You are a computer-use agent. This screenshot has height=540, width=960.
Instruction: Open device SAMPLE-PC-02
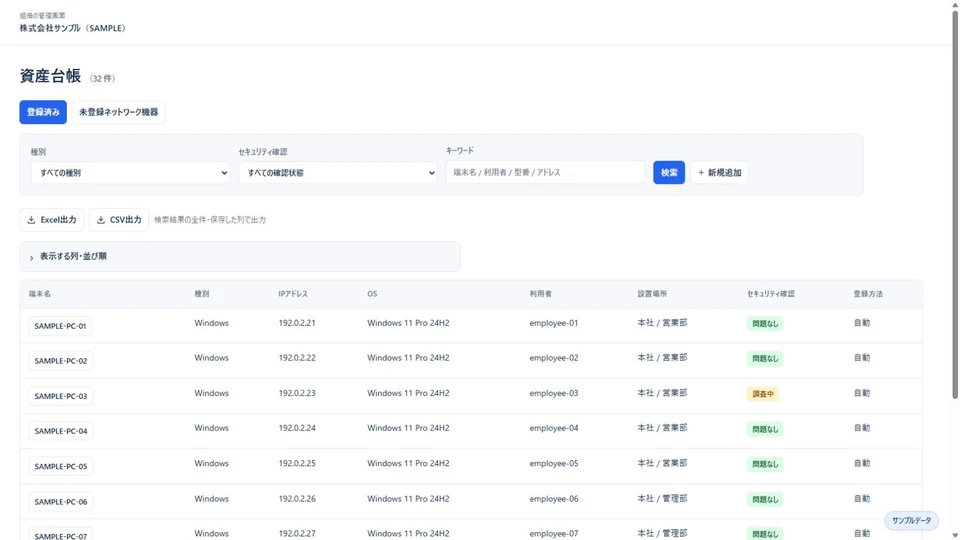coord(61,361)
